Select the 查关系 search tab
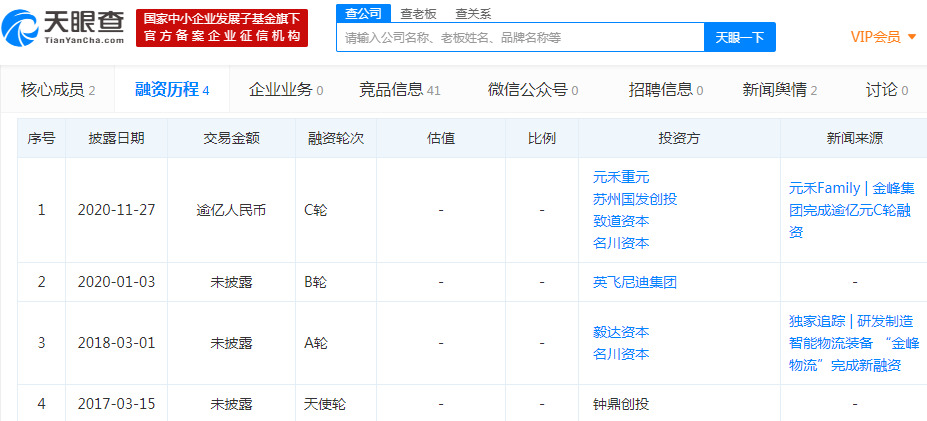The height and width of the screenshot is (421, 927). pos(474,14)
